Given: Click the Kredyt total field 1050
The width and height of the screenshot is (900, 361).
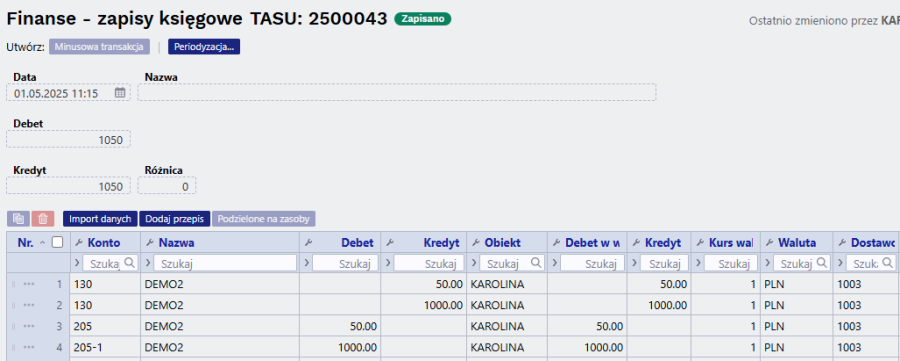Looking at the screenshot, I should (x=68, y=185).
